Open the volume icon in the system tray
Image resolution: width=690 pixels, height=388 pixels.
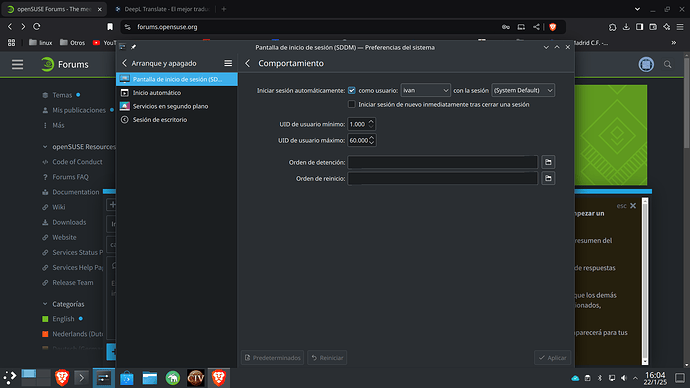tap(624, 378)
